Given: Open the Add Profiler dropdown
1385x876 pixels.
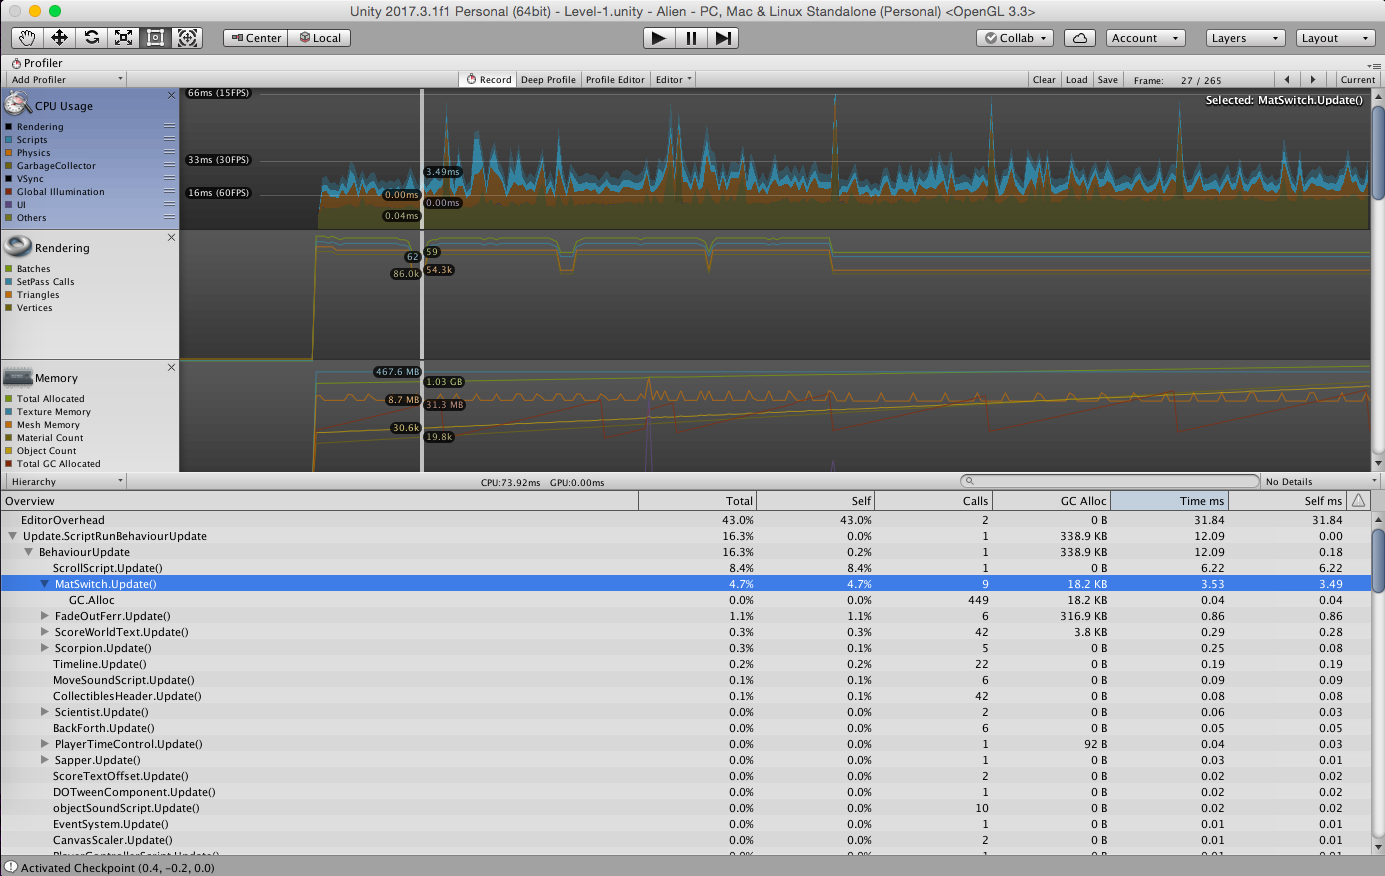Looking at the screenshot, I should pos(65,79).
